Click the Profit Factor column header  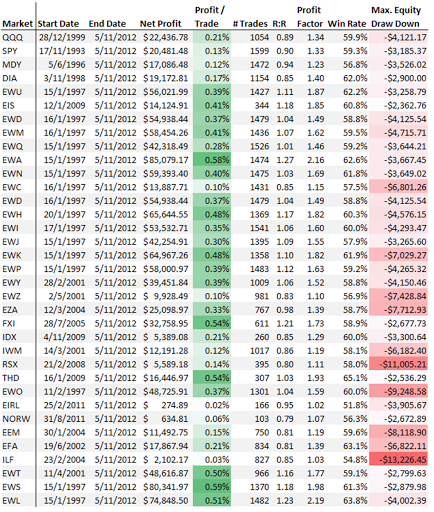(x=310, y=17)
